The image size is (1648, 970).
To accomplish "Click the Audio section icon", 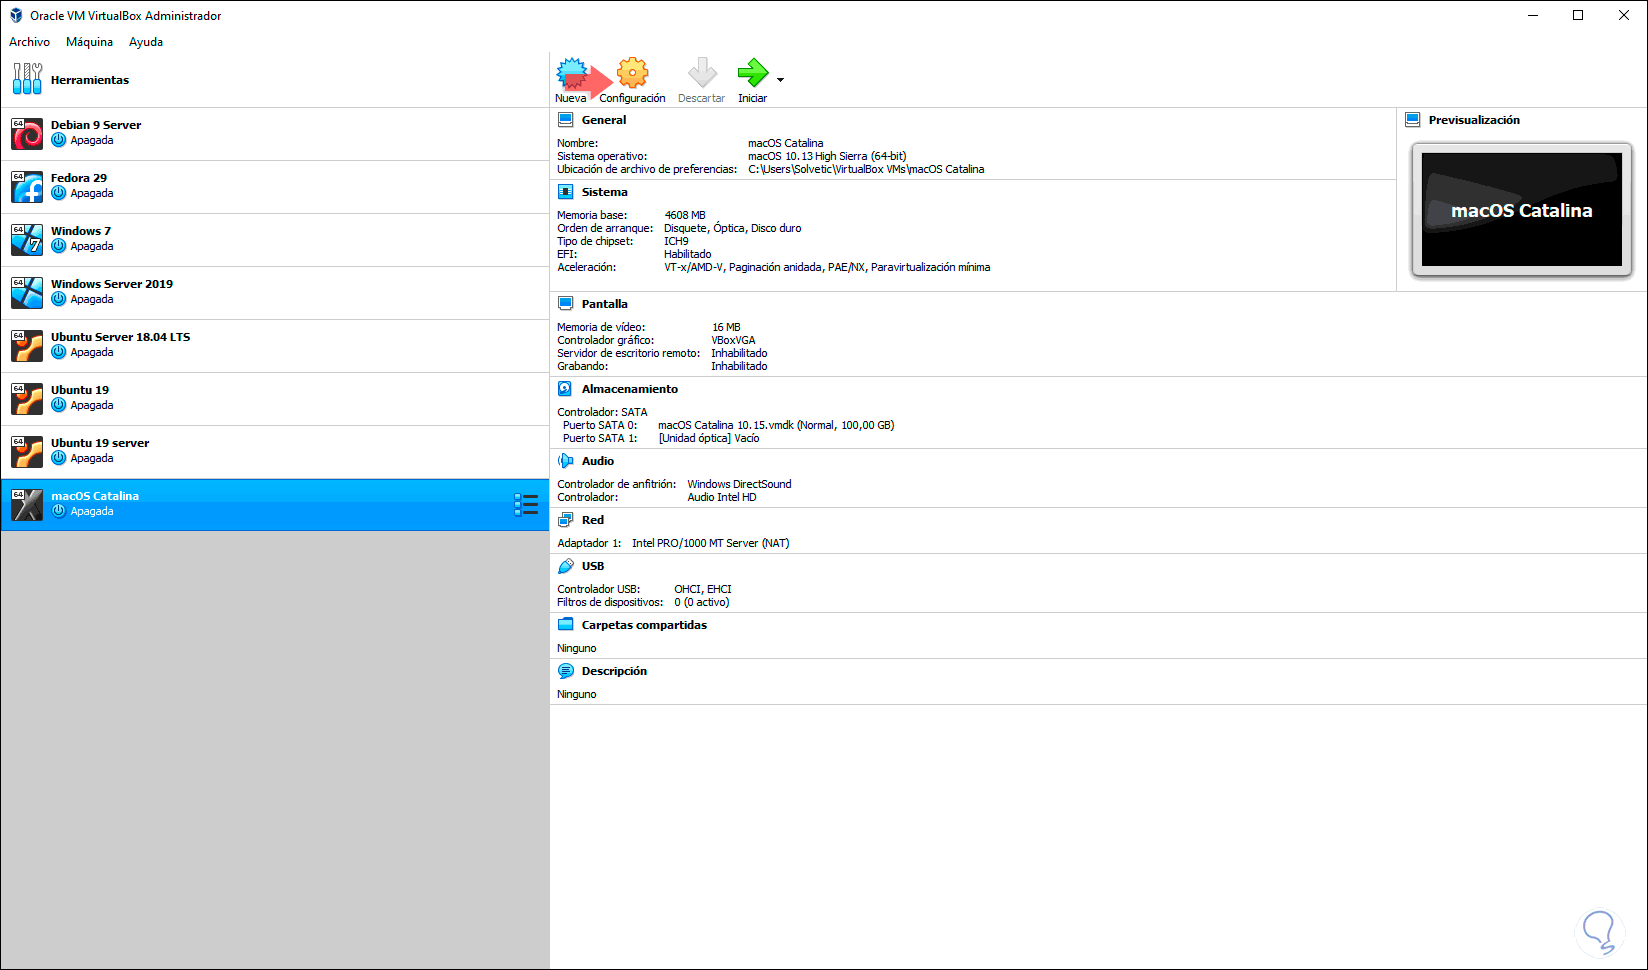I will tap(566, 461).
